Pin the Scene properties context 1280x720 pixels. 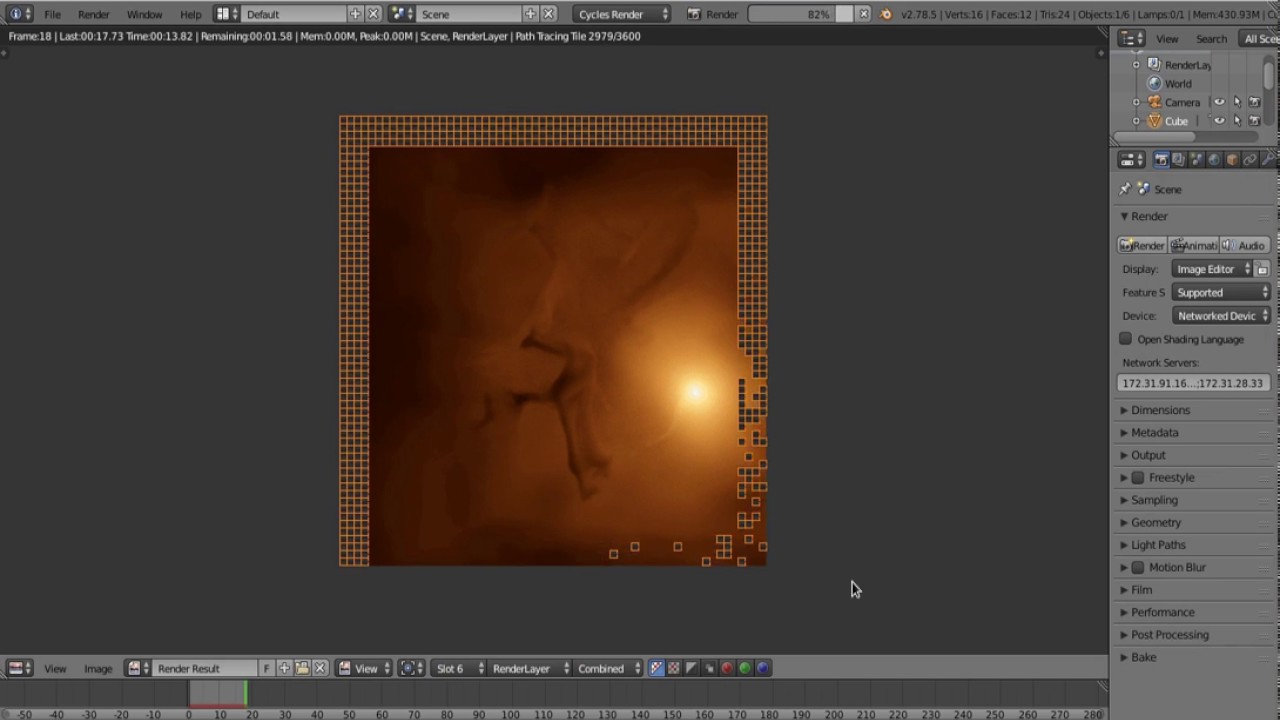(1125, 189)
